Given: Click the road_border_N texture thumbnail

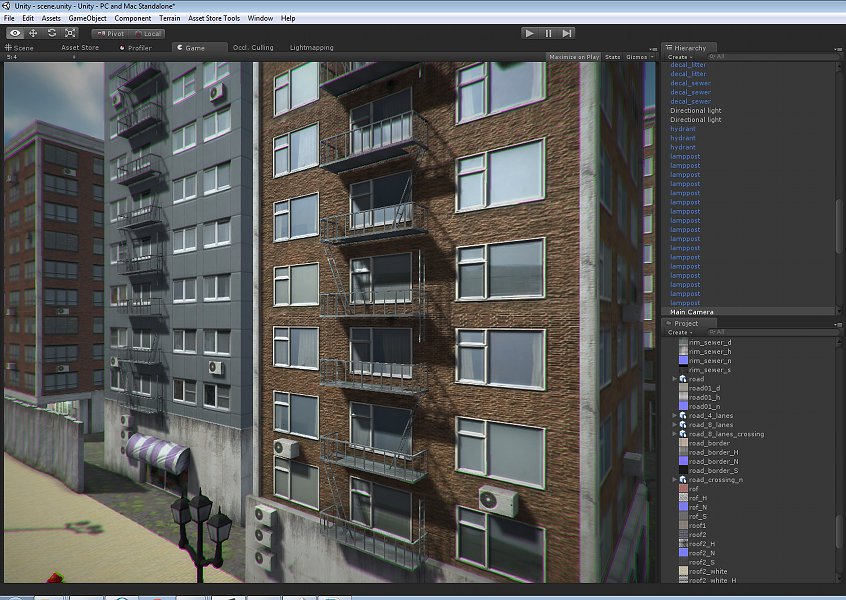Looking at the screenshot, I should pos(683,461).
